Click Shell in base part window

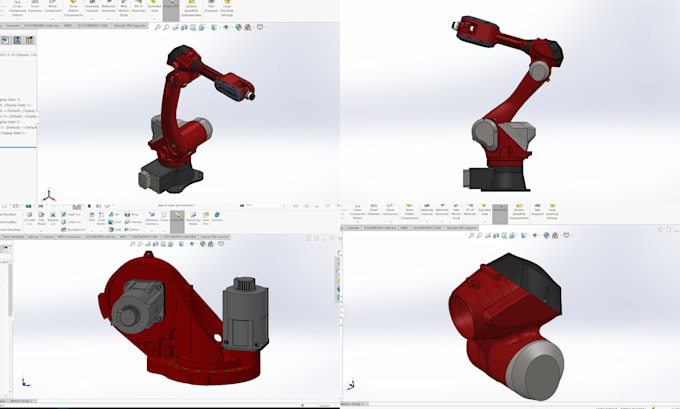(x=115, y=229)
